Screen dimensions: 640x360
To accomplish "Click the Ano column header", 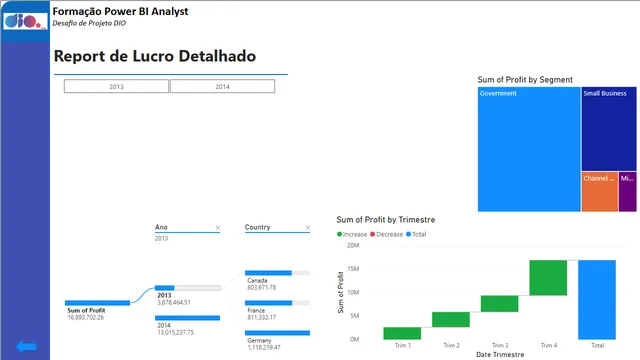I will tap(161, 227).
